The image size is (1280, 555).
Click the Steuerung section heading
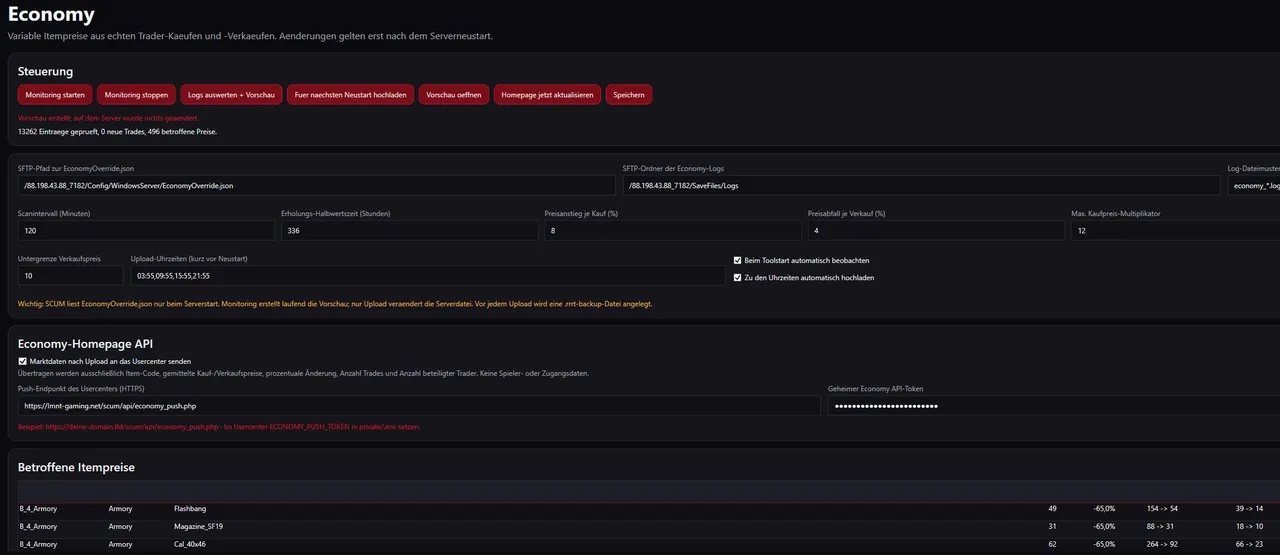tap(45, 71)
